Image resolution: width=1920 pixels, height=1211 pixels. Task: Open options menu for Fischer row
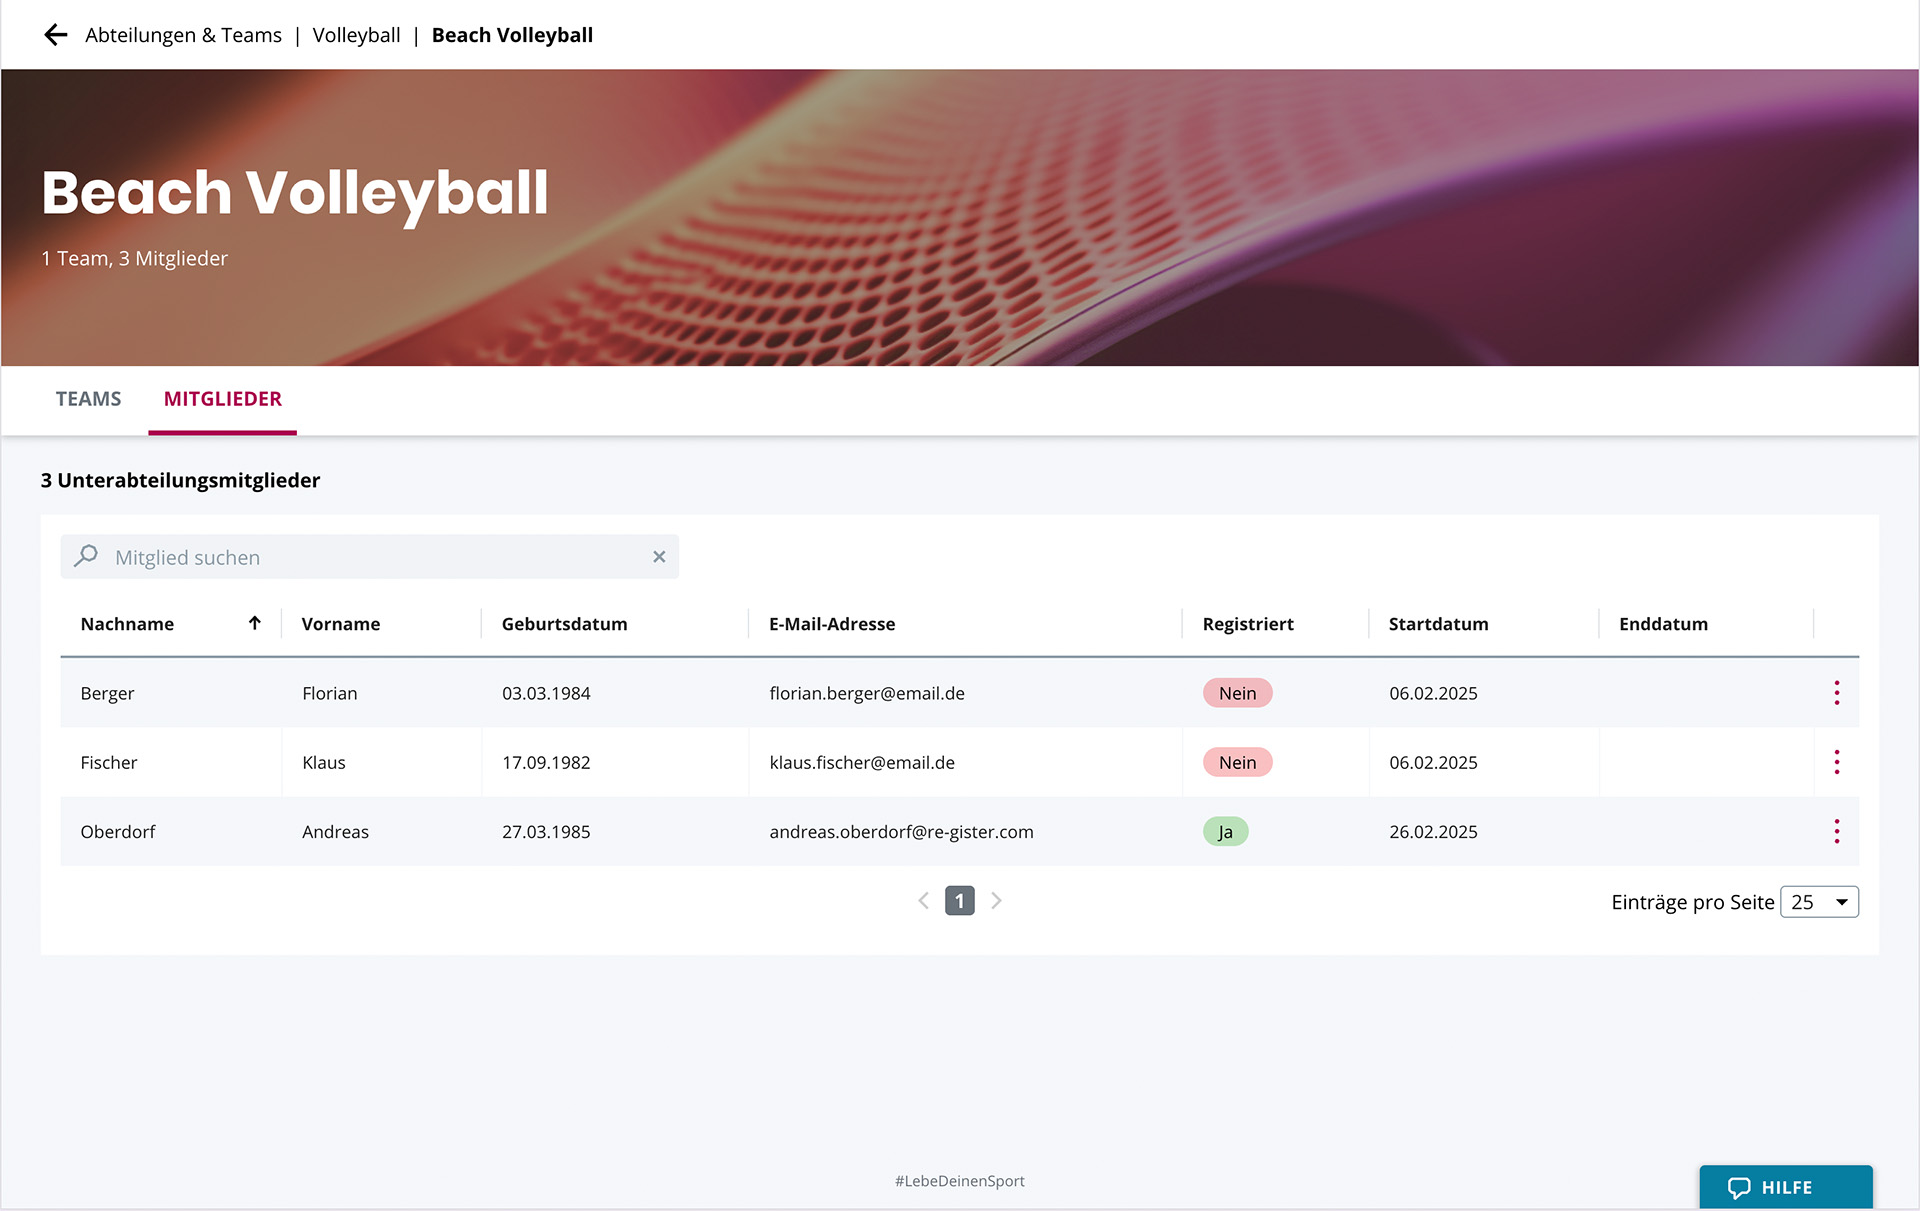[1836, 762]
